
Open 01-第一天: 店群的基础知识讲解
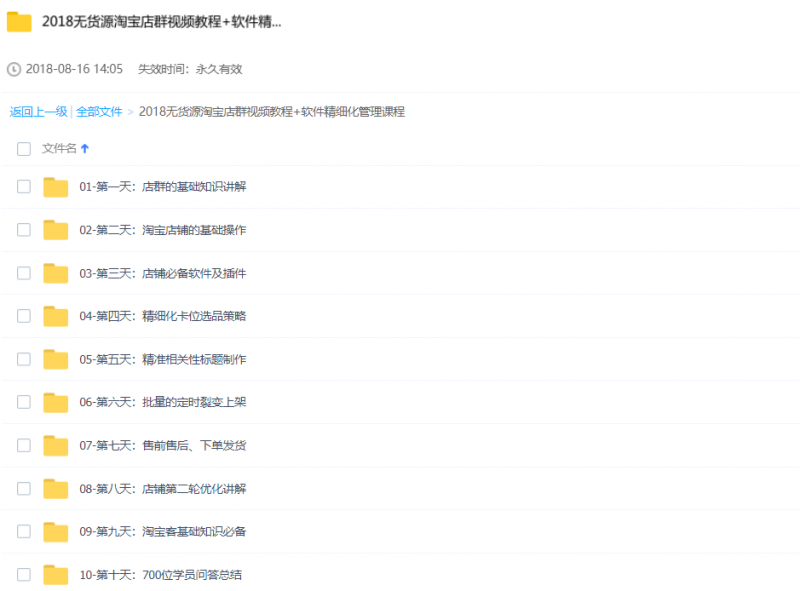point(163,187)
